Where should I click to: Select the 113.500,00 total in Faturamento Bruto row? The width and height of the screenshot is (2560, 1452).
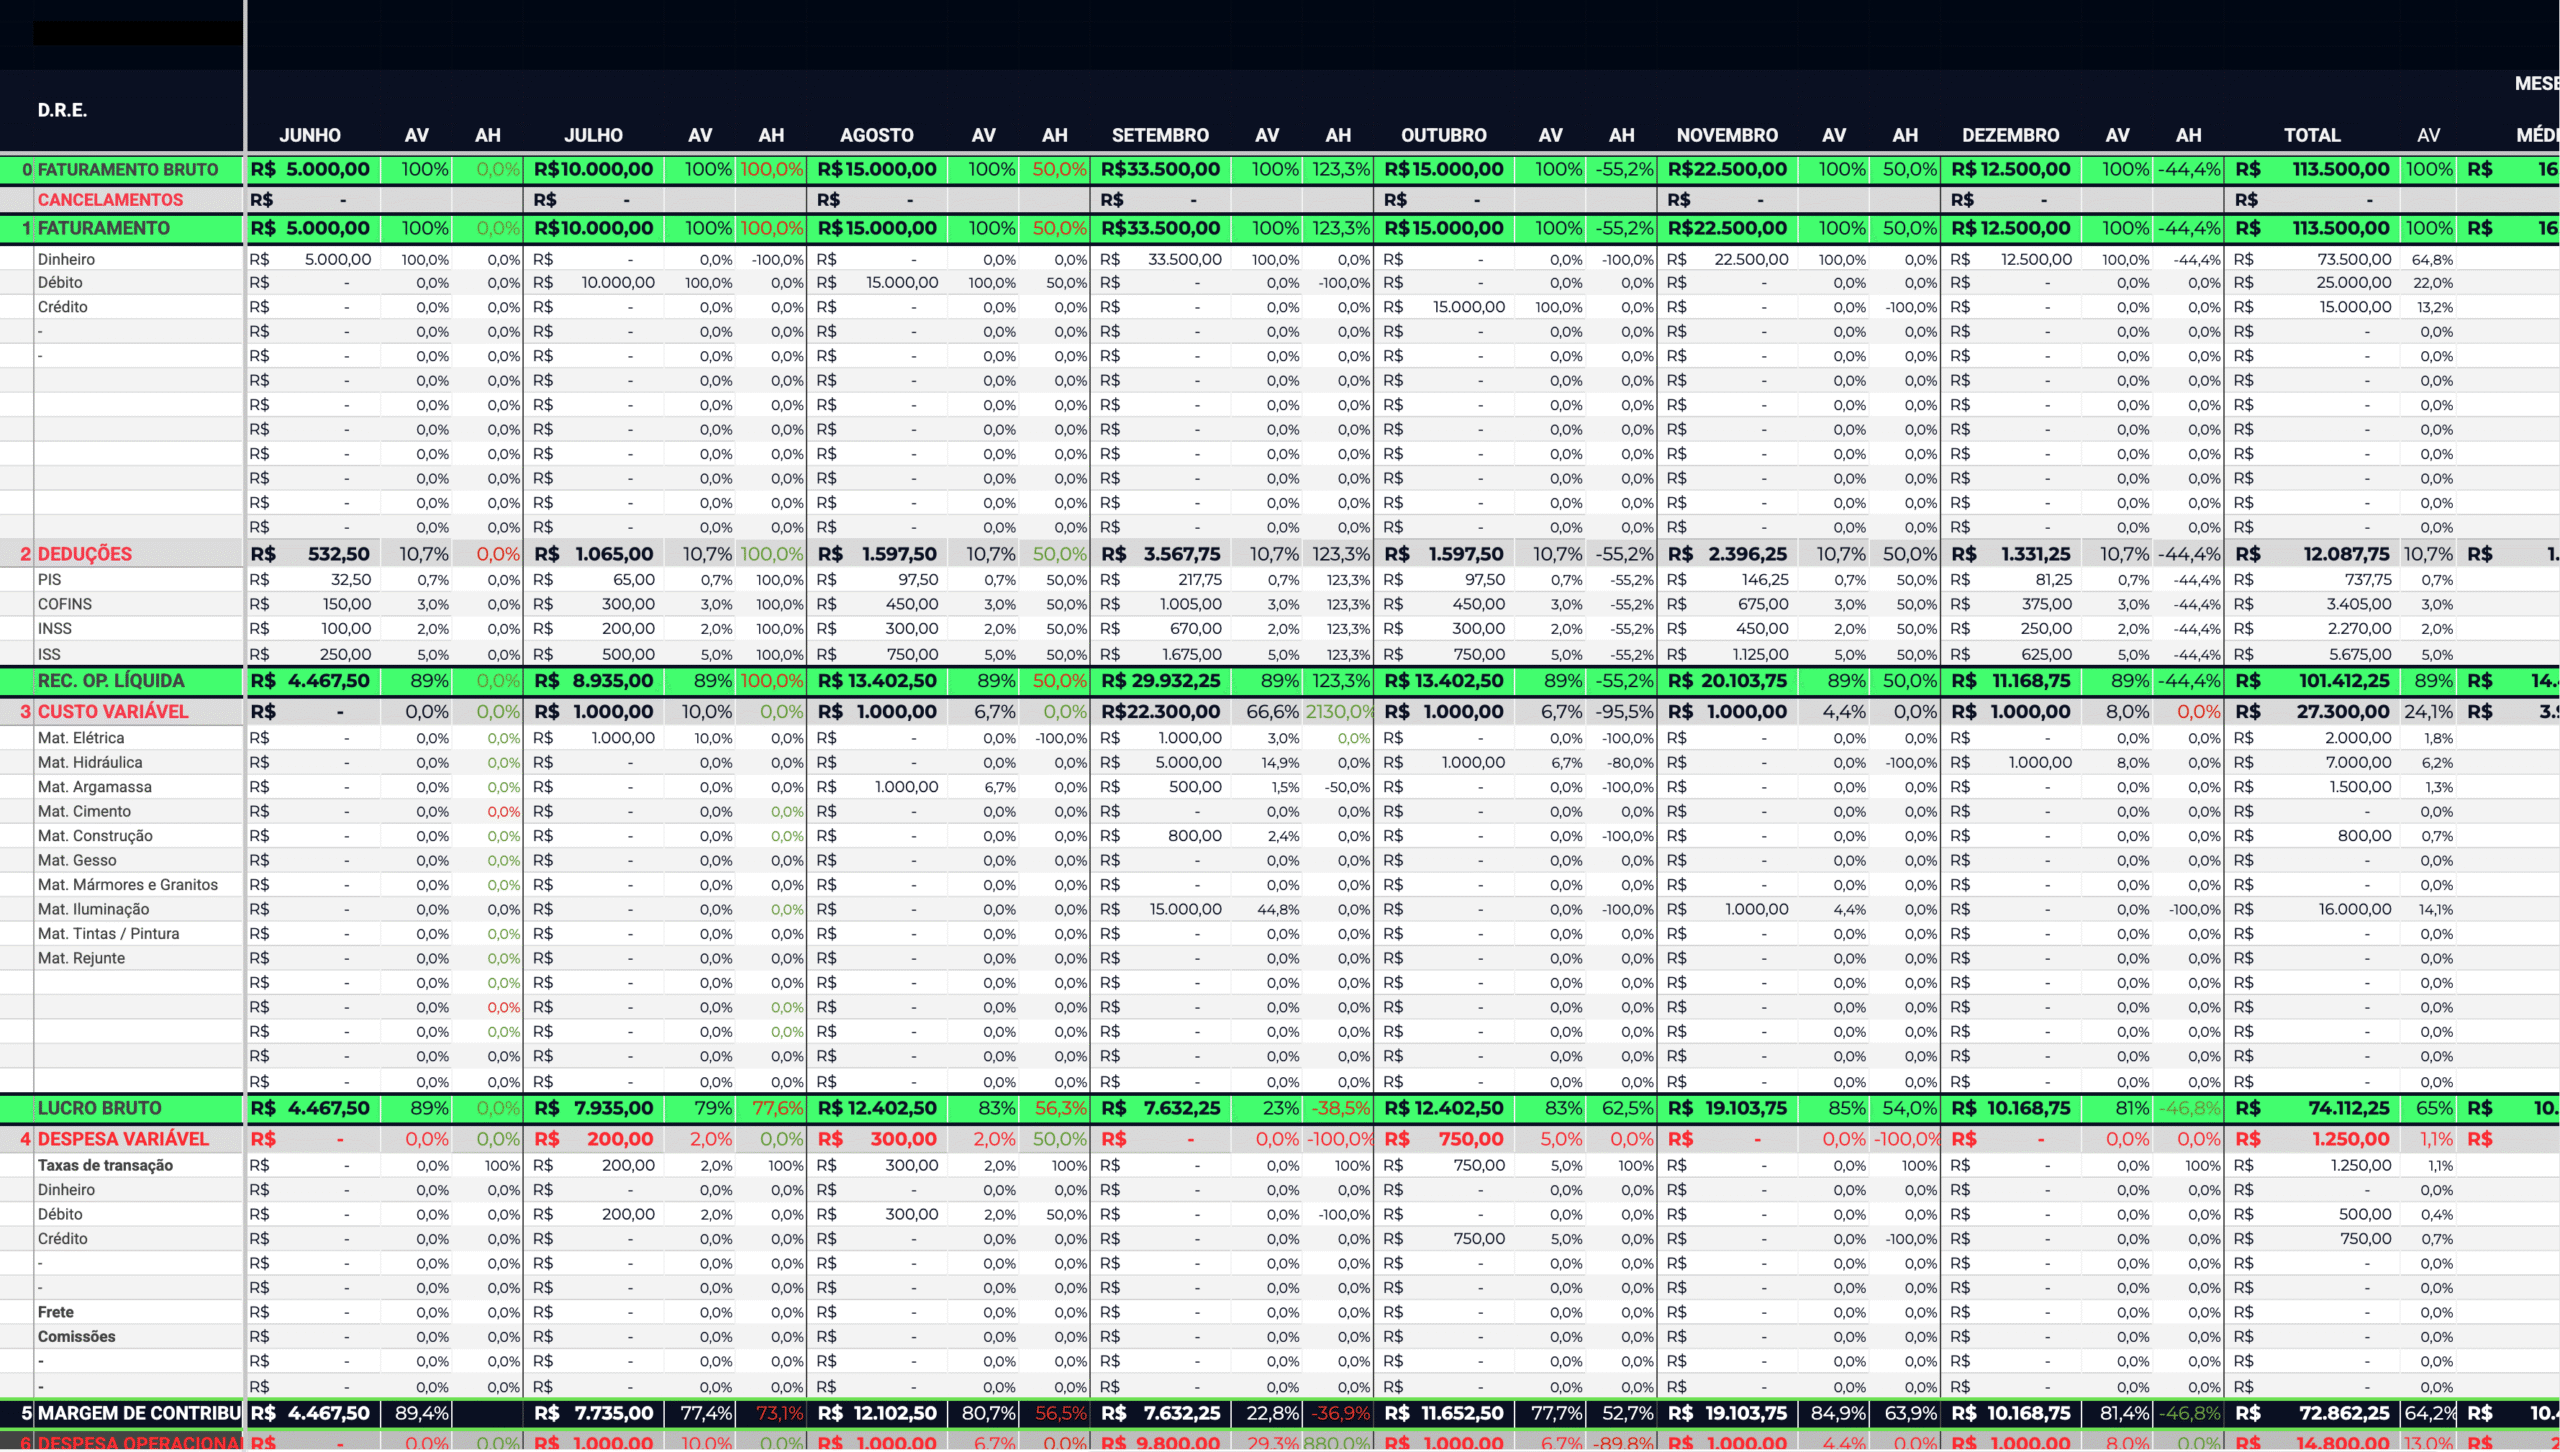[x=2341, y=170]
